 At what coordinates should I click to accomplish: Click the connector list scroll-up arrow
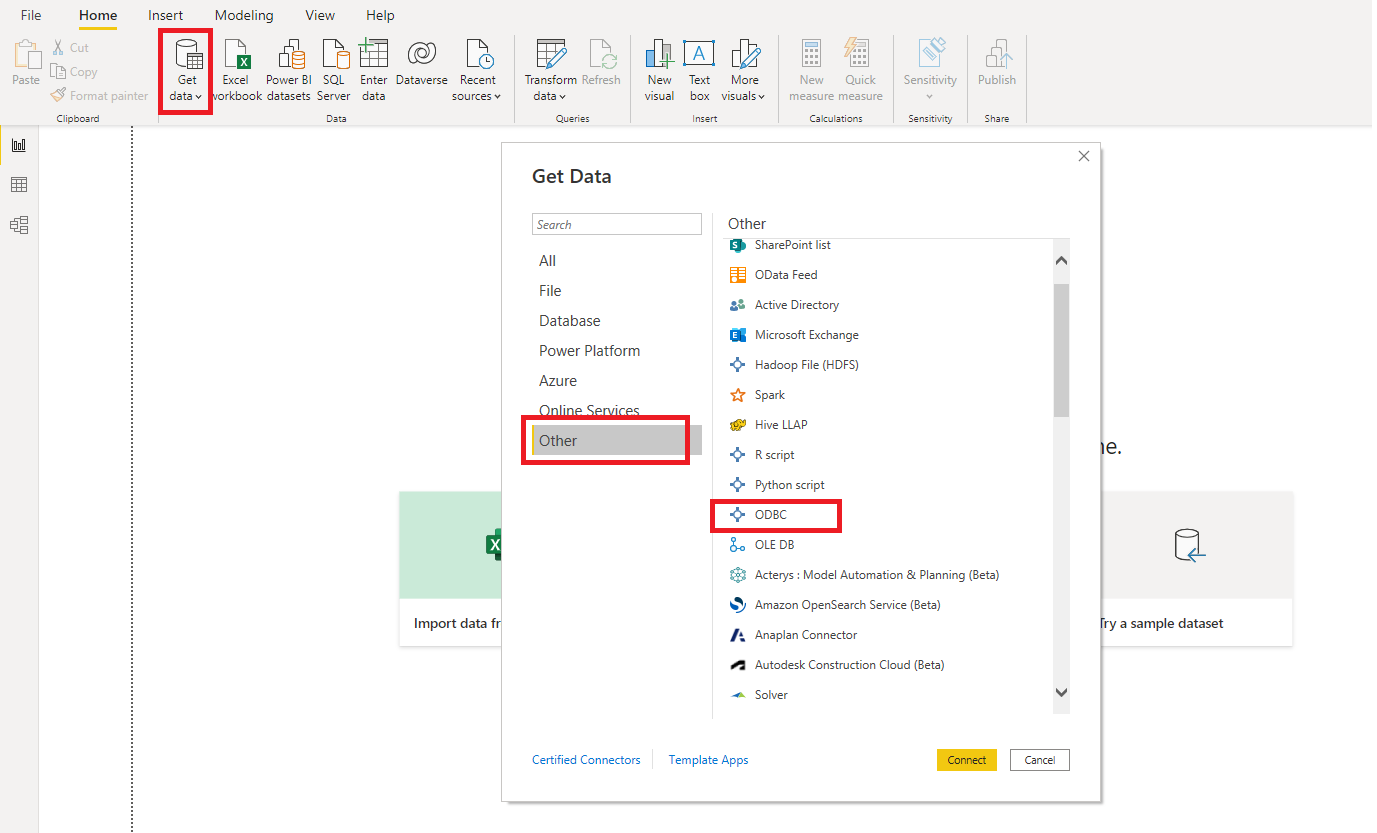[x=1062, y=260]
